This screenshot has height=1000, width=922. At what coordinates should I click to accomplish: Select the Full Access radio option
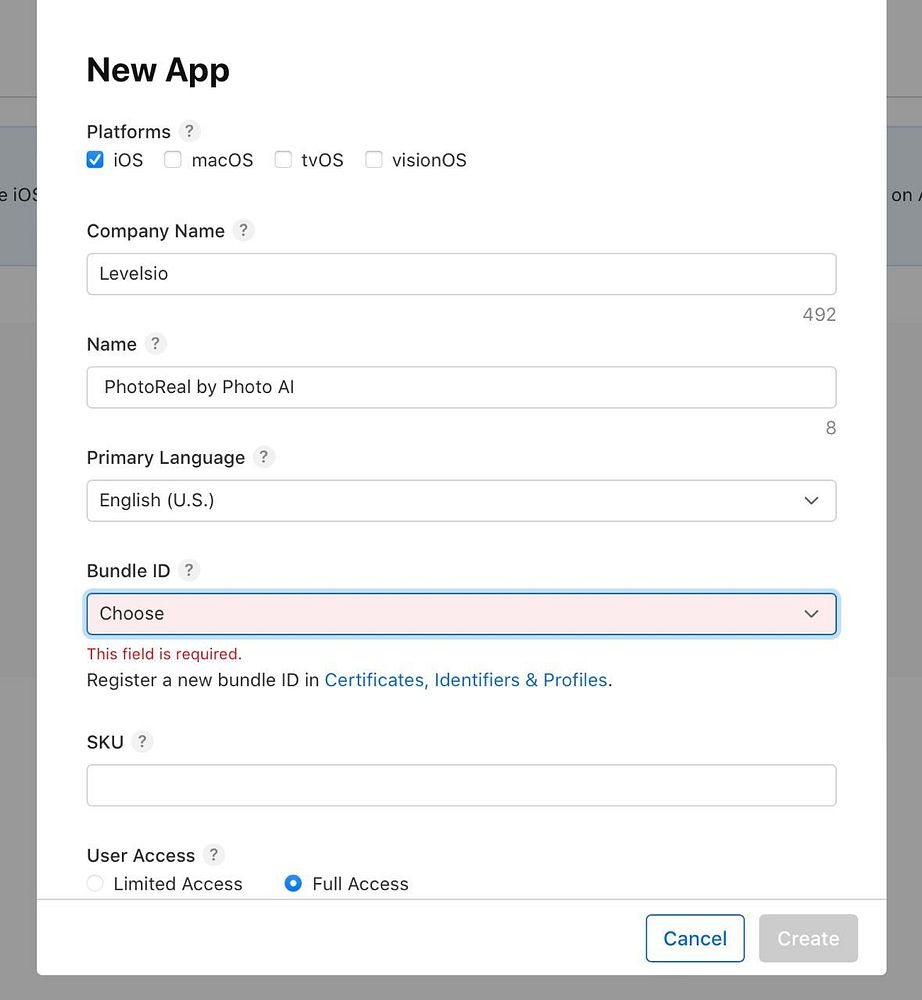tap(293, 884)
